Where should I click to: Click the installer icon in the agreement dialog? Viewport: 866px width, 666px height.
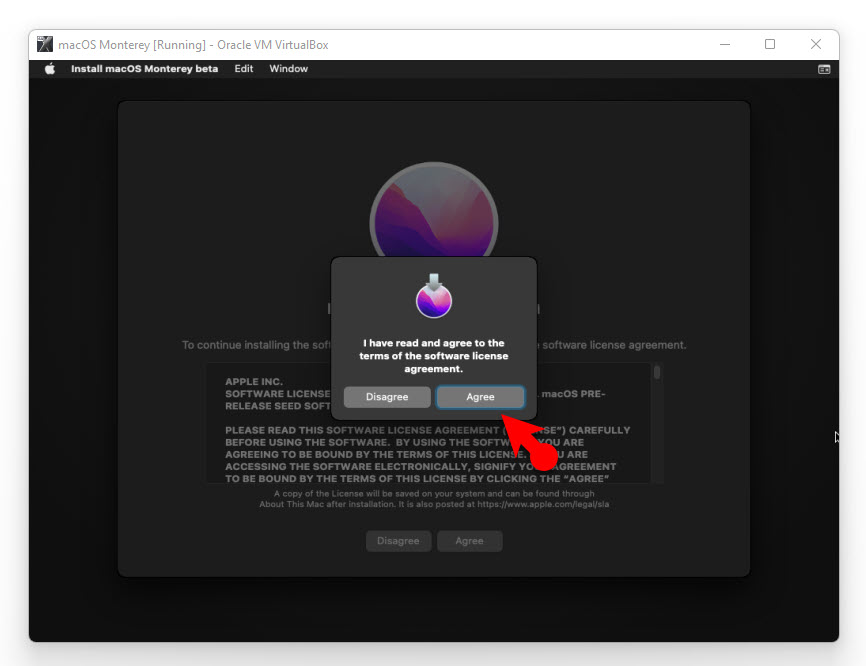[434, 296]
